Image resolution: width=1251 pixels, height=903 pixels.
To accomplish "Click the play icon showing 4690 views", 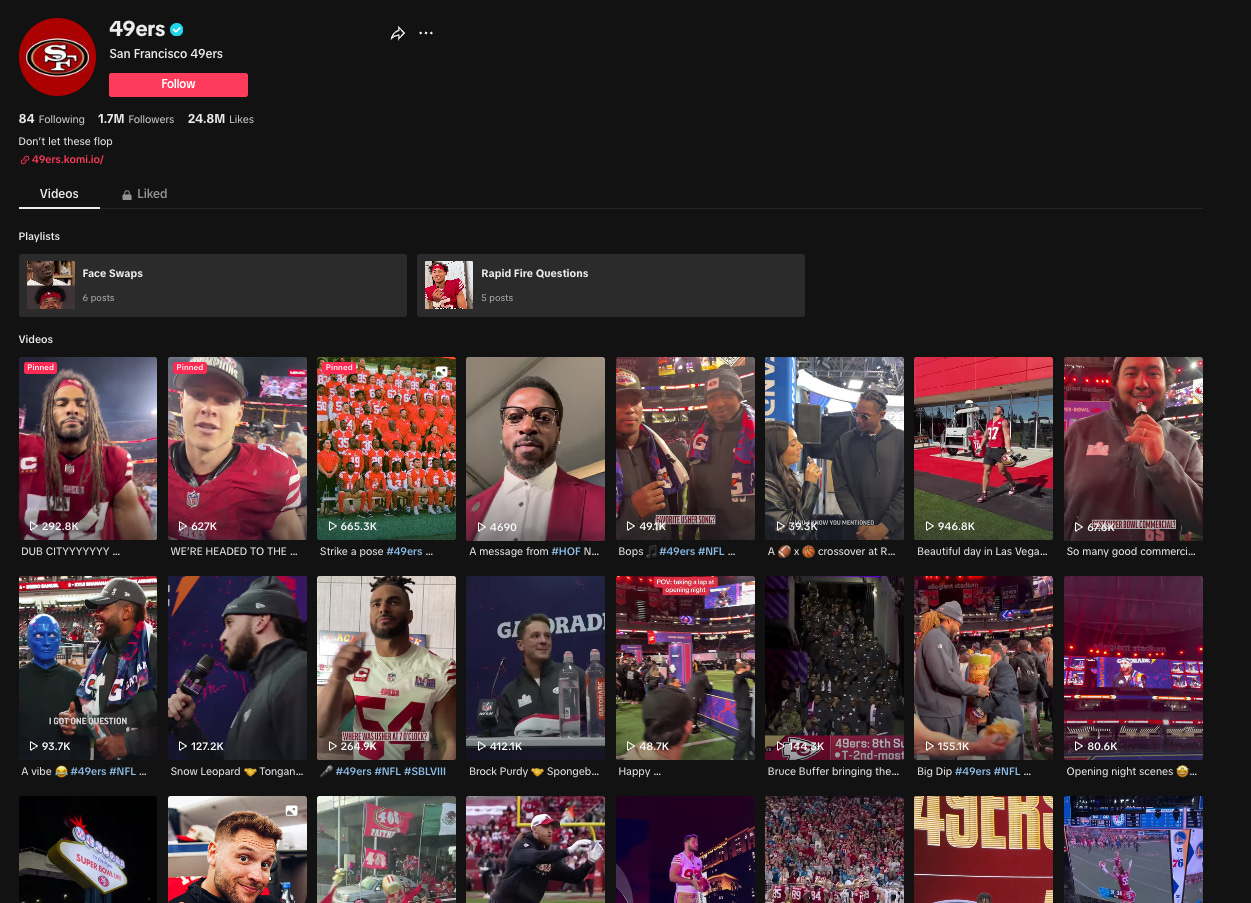I will 482,526.
